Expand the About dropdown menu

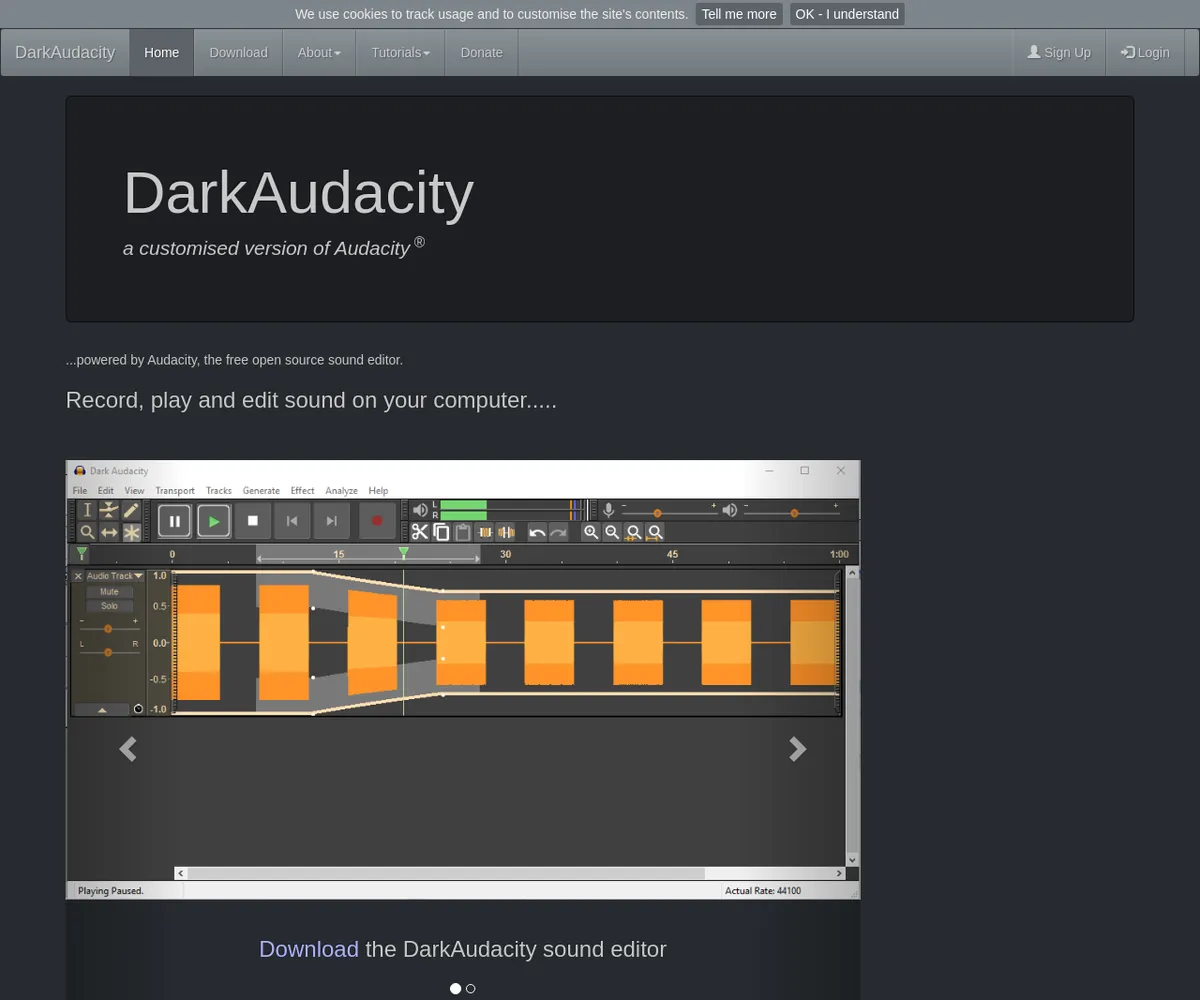pyautogui.click(x=319, y=53)
